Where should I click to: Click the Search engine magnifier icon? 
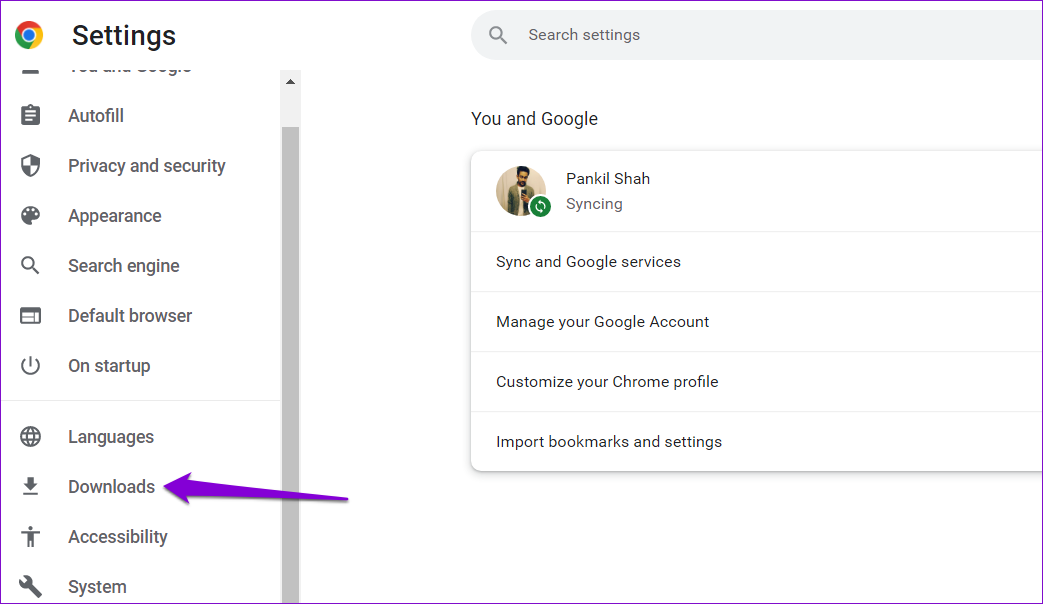point(30,265)
